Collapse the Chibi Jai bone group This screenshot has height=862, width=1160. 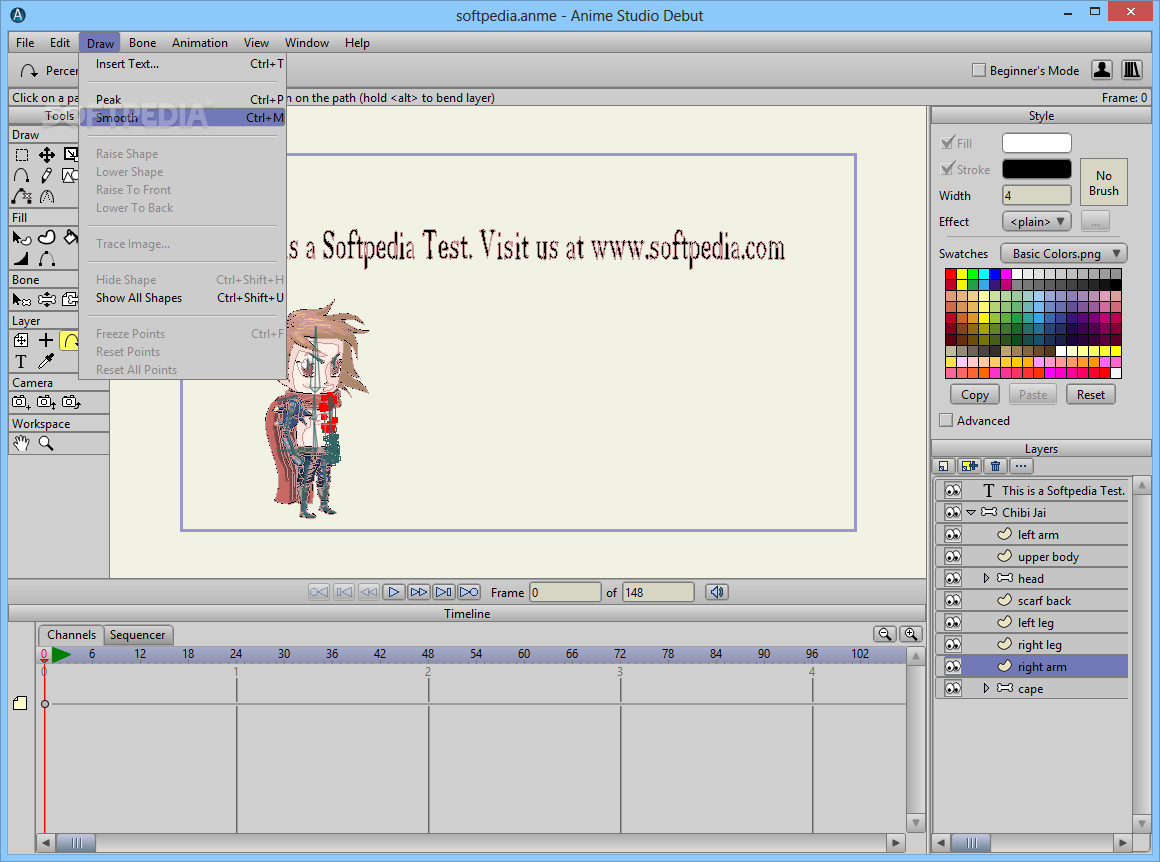[971, 512]
